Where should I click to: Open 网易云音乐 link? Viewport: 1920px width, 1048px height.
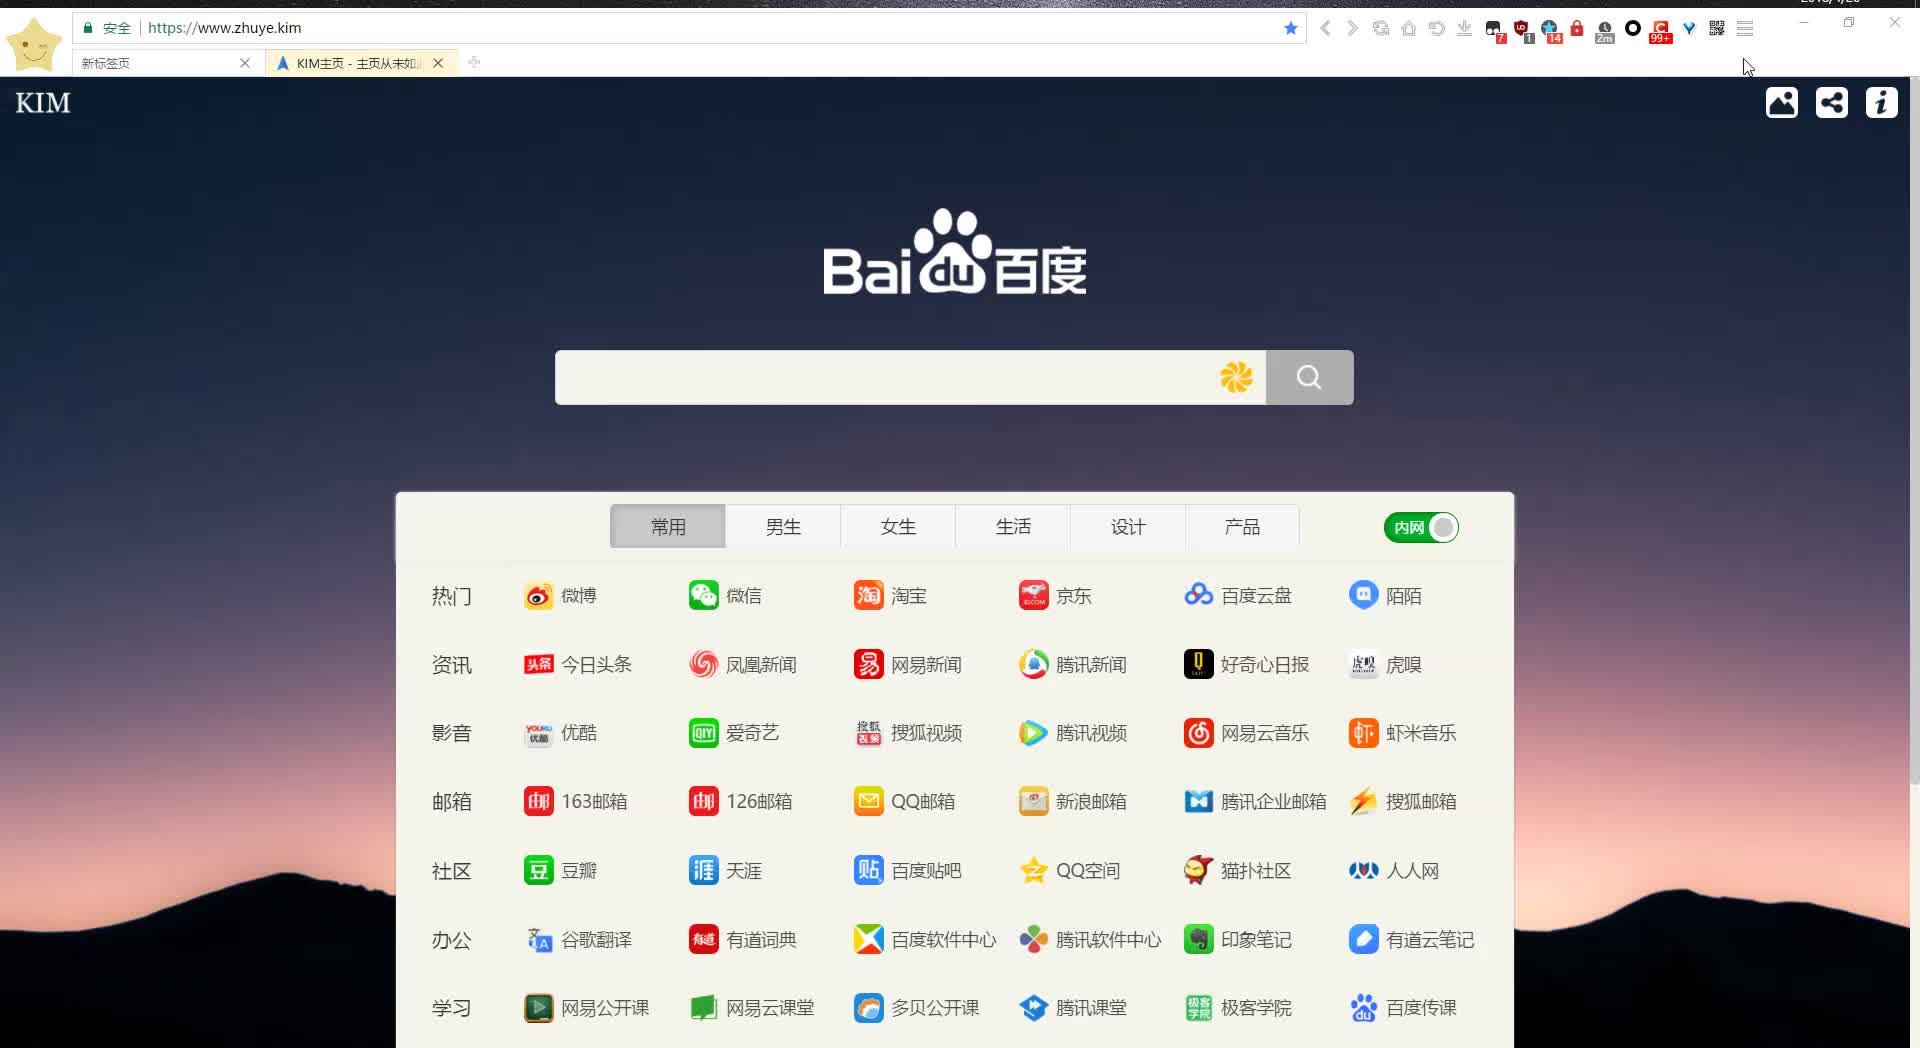[1247, 733]
